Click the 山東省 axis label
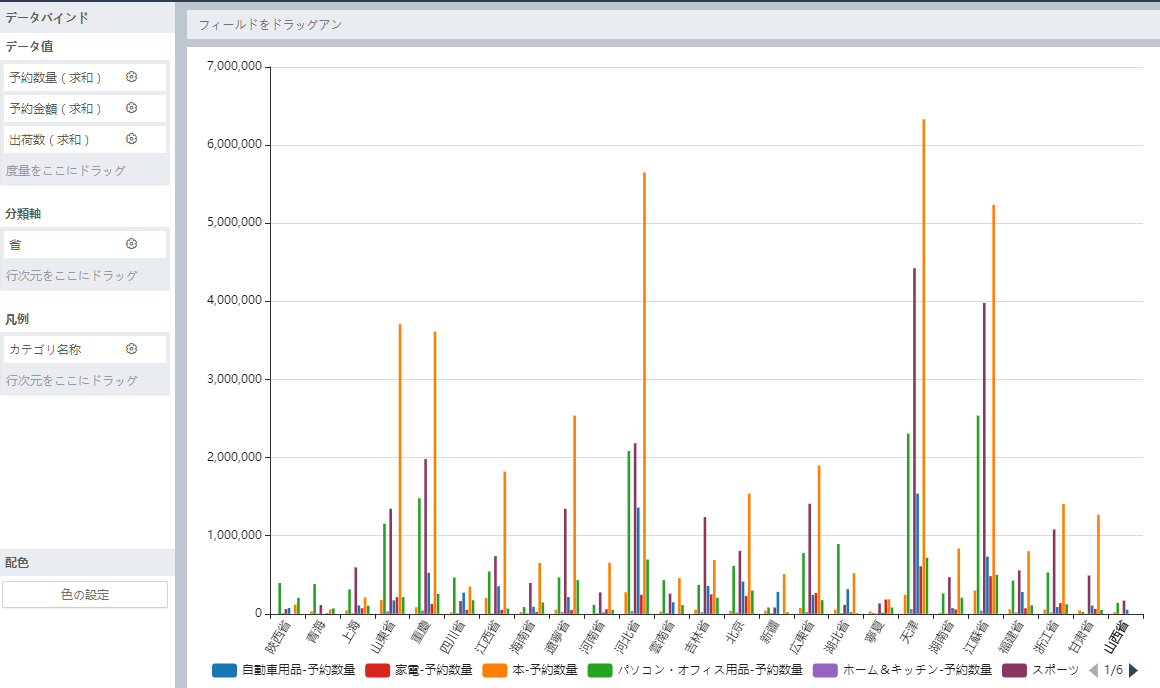Screen dimensions: 1160x688 383,636
